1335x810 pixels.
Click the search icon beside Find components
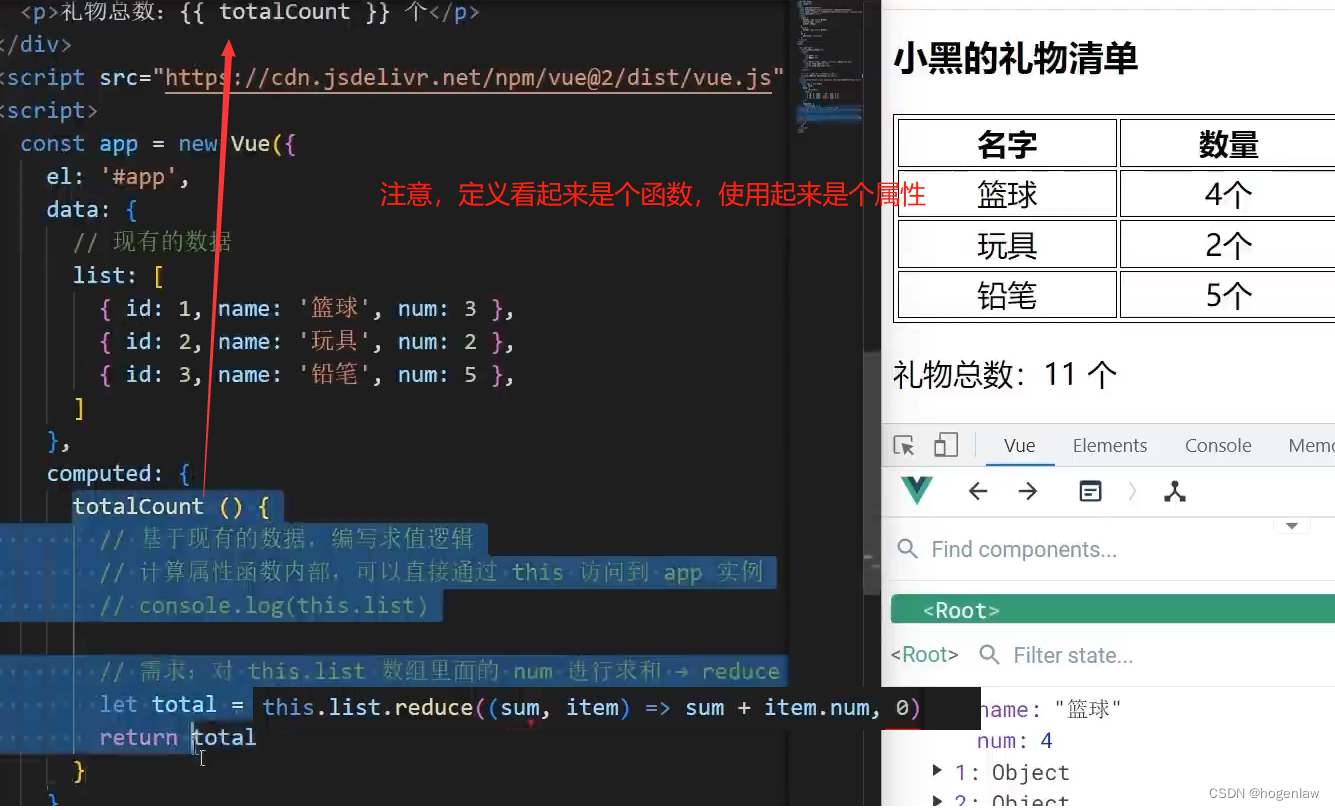pos(907,549)
